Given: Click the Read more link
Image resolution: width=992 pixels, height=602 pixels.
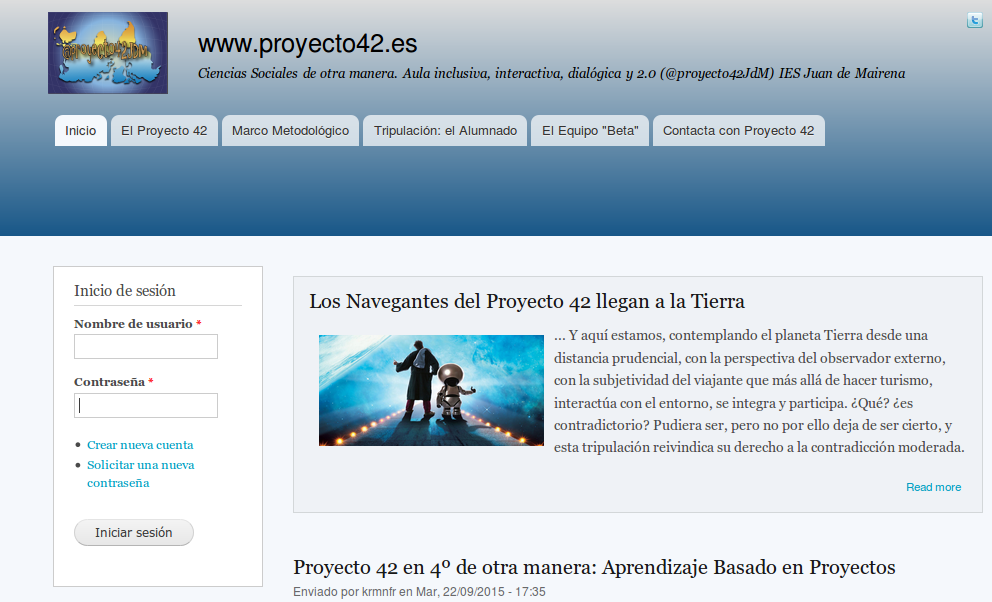Looking at the screenshot, I should tap(933, 487).
